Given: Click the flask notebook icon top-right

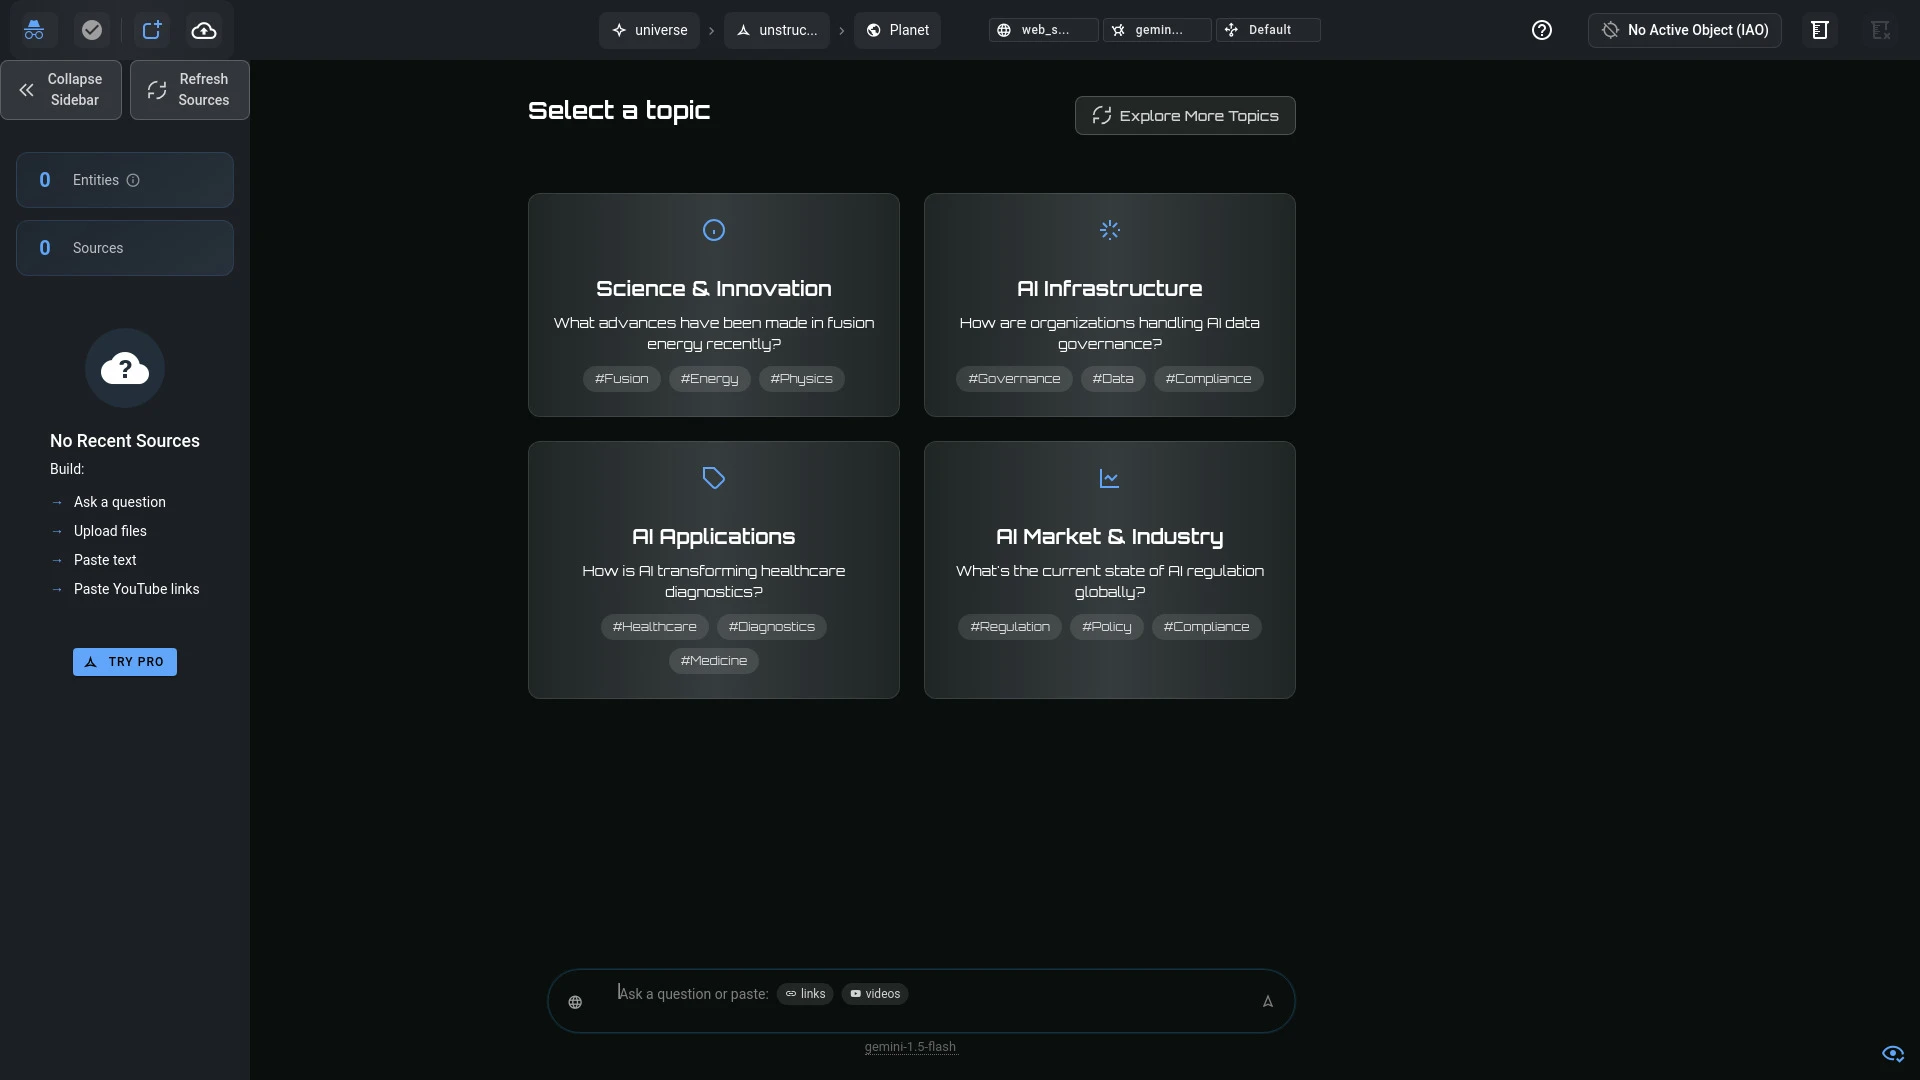Looking at the screenshot, I should (x=1820, y=30).
